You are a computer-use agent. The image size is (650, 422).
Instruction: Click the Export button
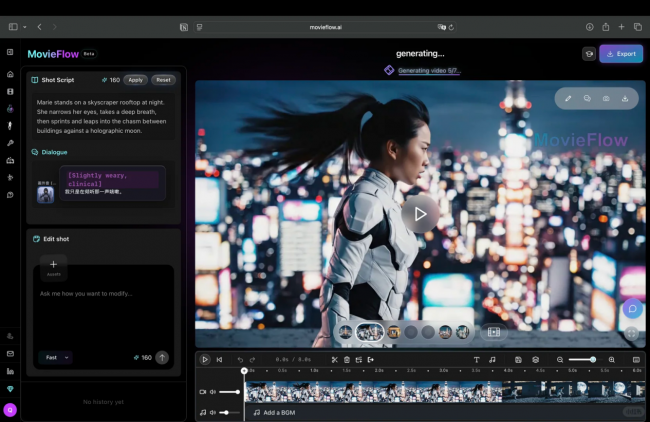[x=621, y=54]
